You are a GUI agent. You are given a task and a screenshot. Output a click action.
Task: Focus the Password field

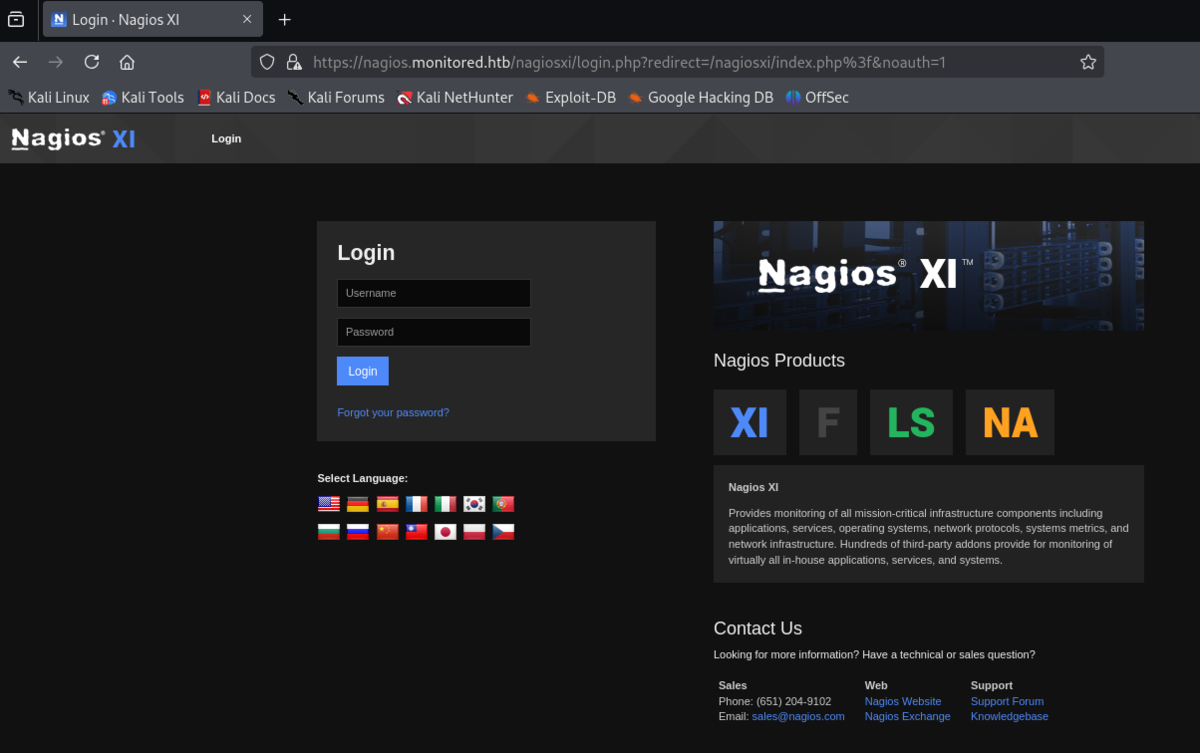pos(434,332)
